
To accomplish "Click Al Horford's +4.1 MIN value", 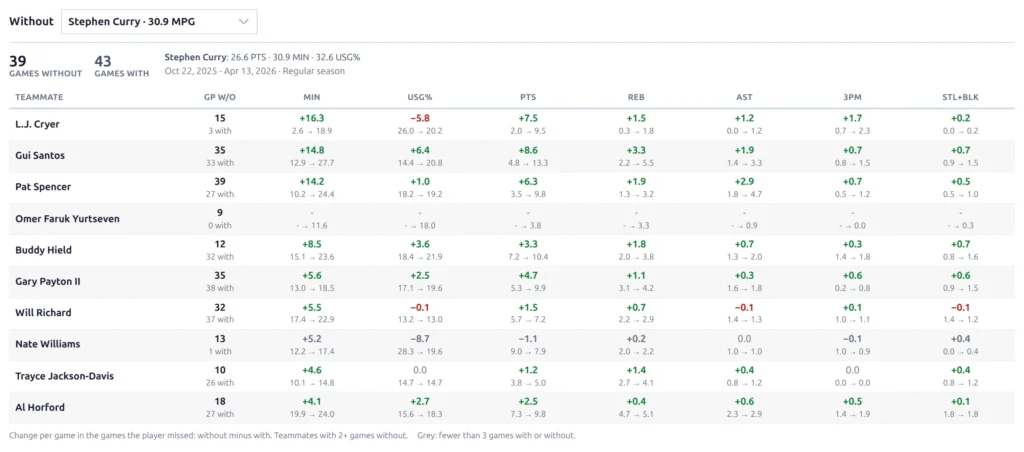I will [x=312, y=401].
